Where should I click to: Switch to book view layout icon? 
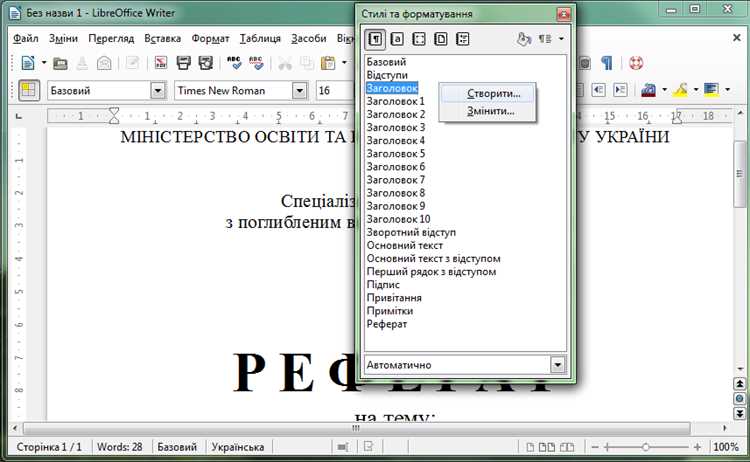567,447
